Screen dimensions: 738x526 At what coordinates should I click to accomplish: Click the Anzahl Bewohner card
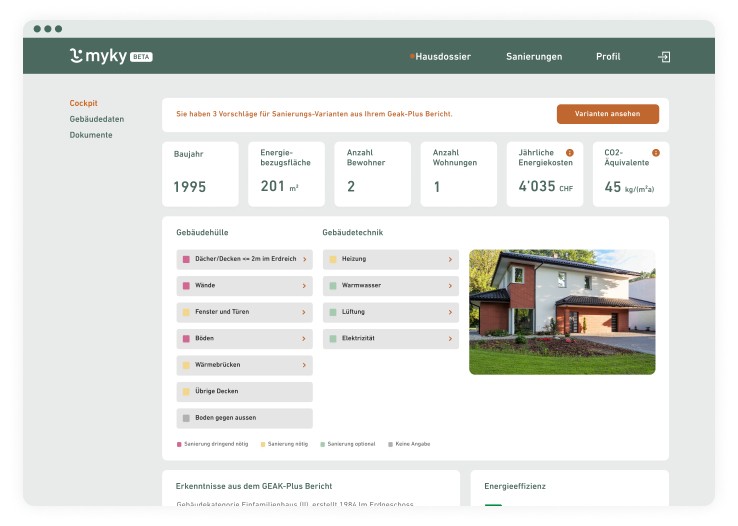372,174
